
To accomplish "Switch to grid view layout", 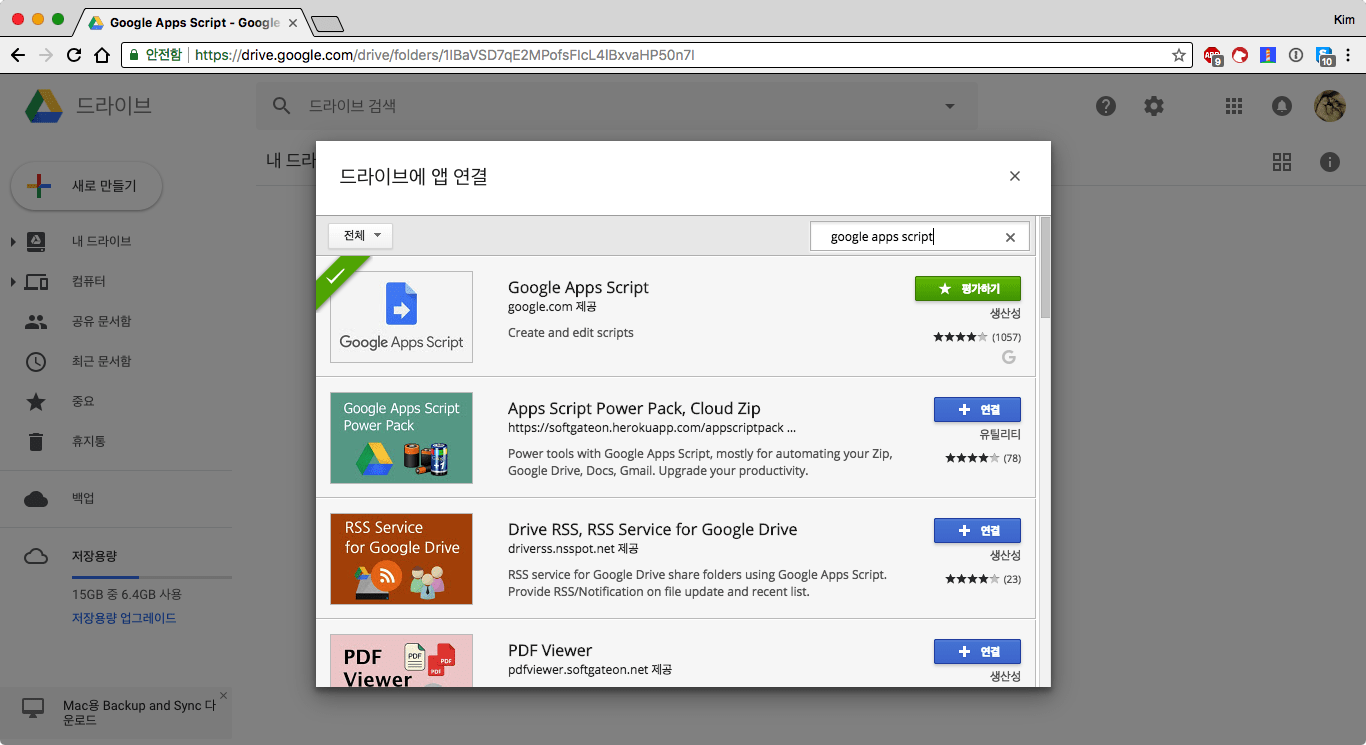I will pos(1282,162).
